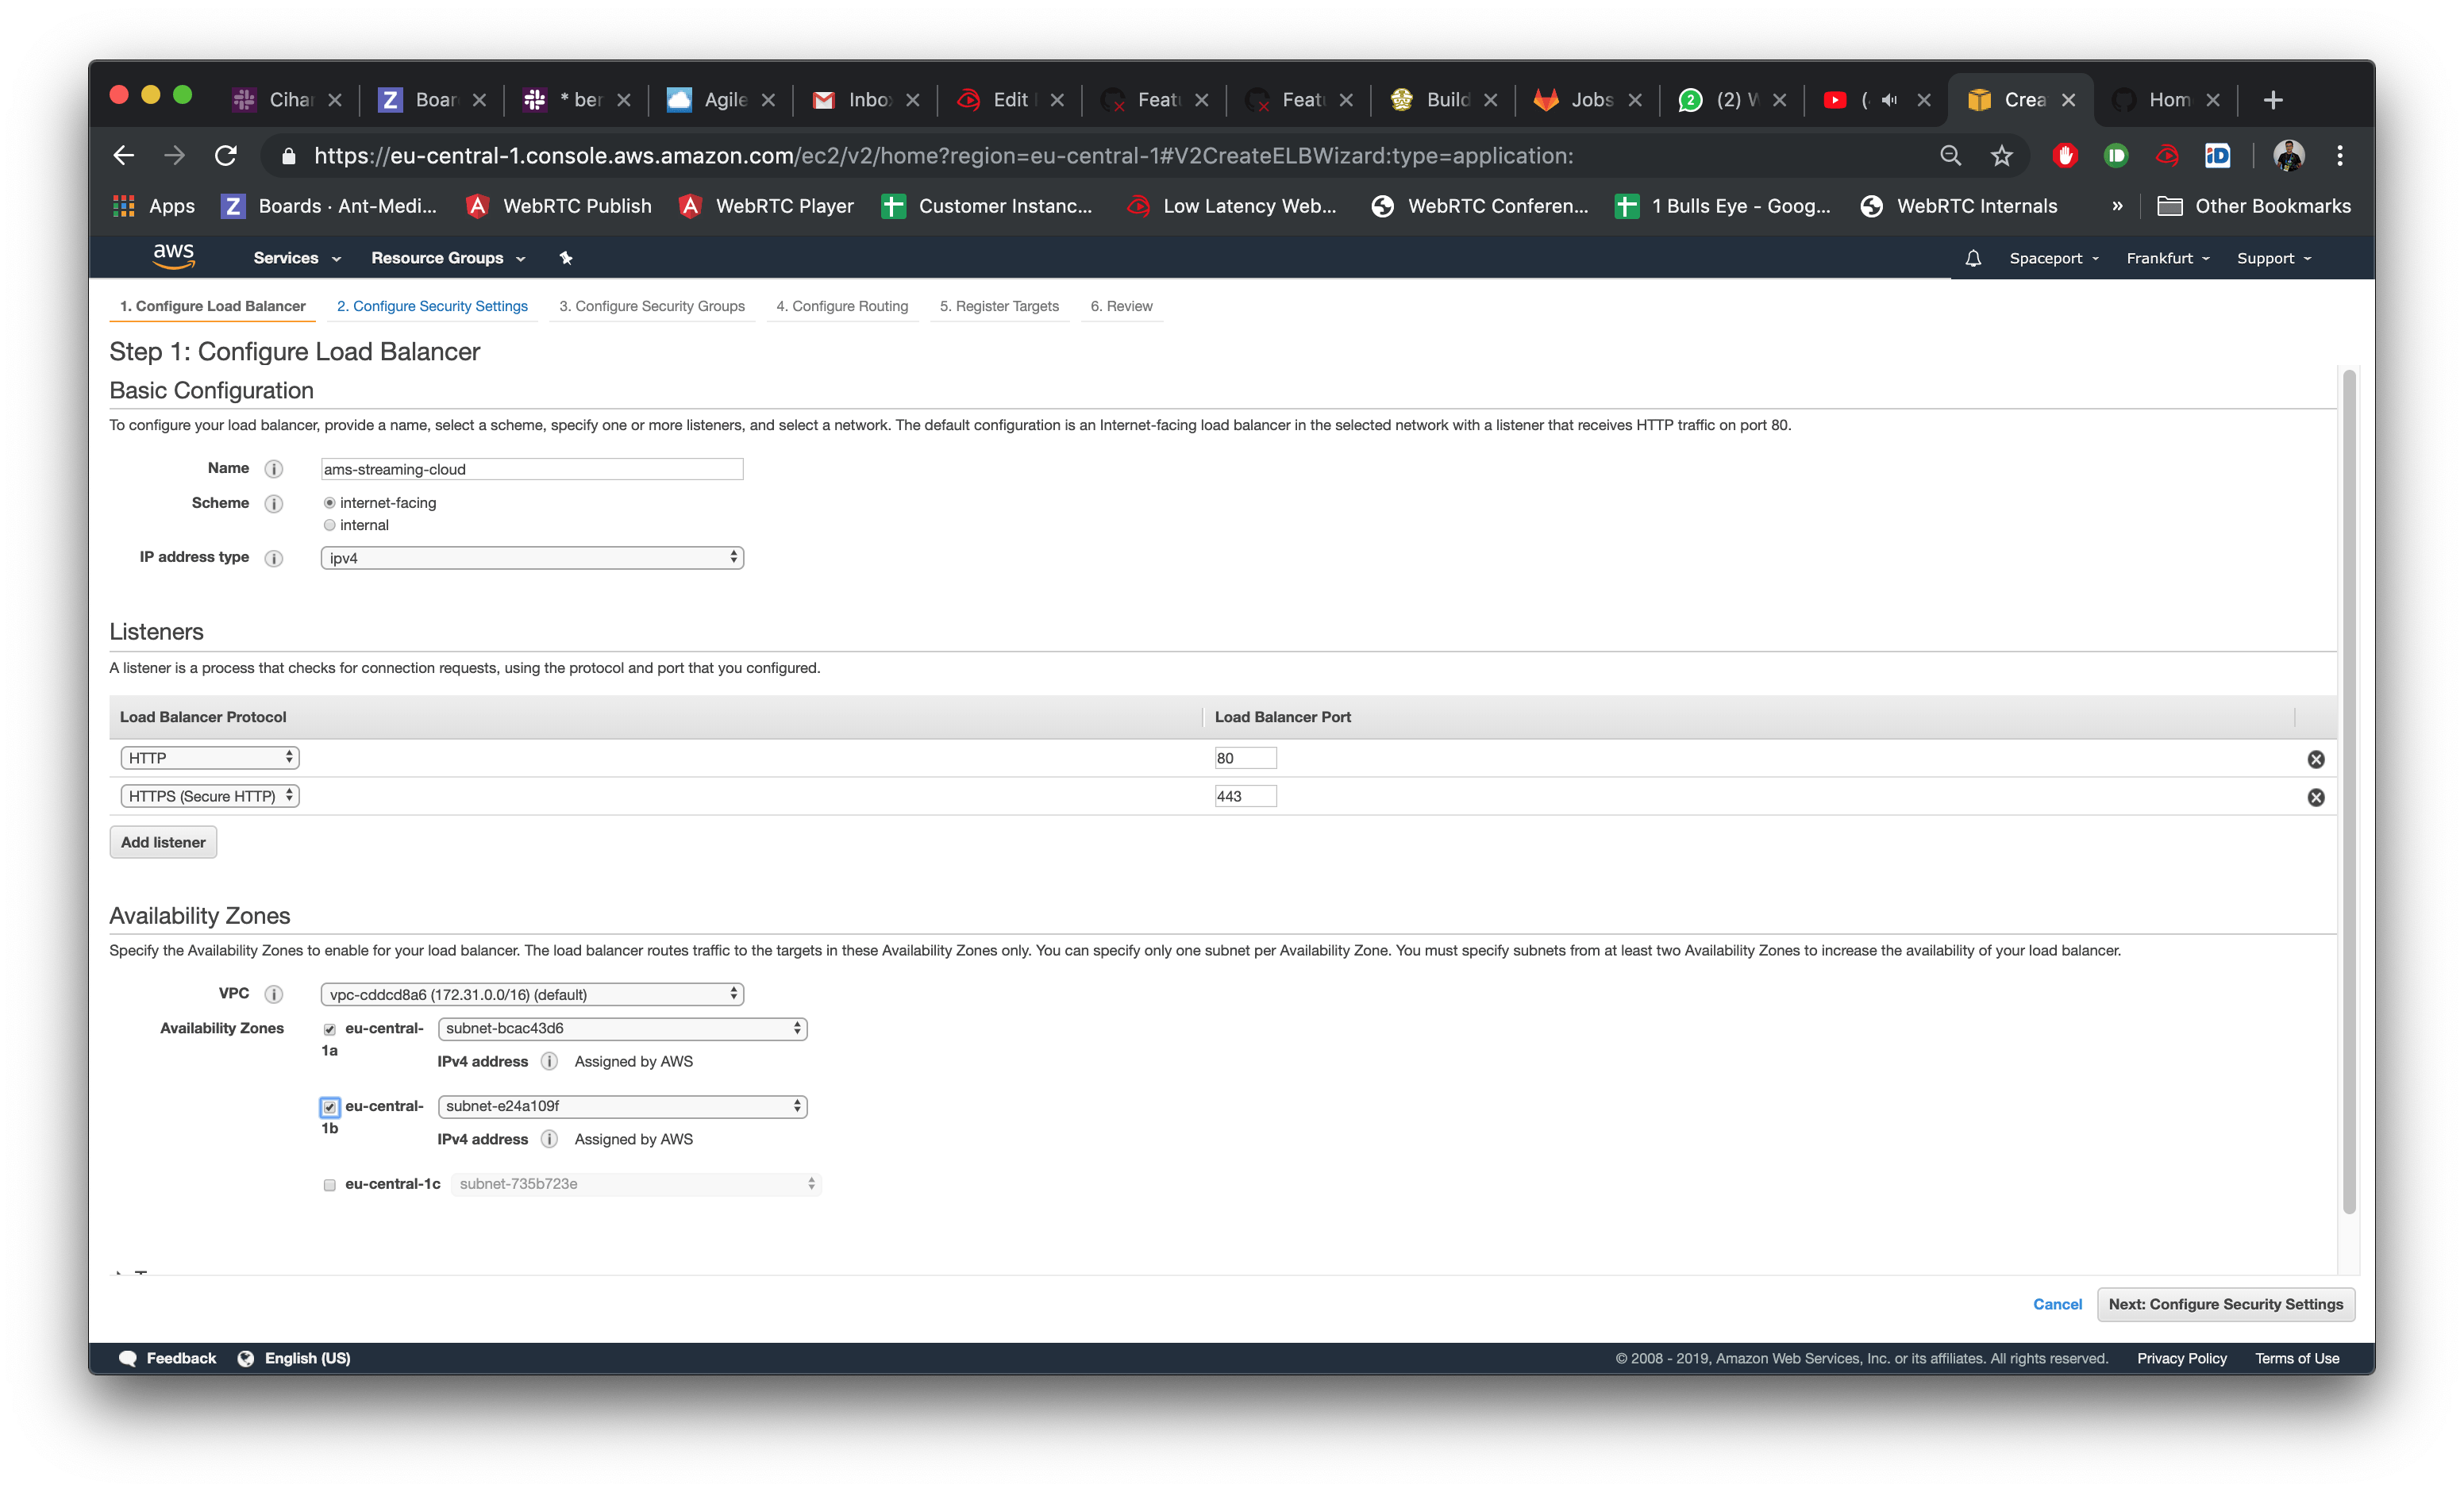Open the IP address type ipv4 dropdown
The width and height of the screenshot is (2464, 1492).
pos(532,558)
